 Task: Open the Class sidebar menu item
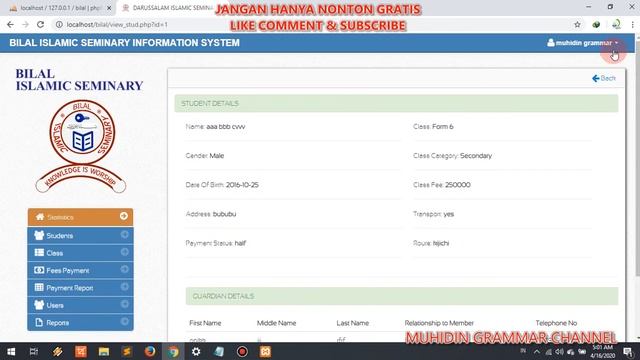coord(80,253)
